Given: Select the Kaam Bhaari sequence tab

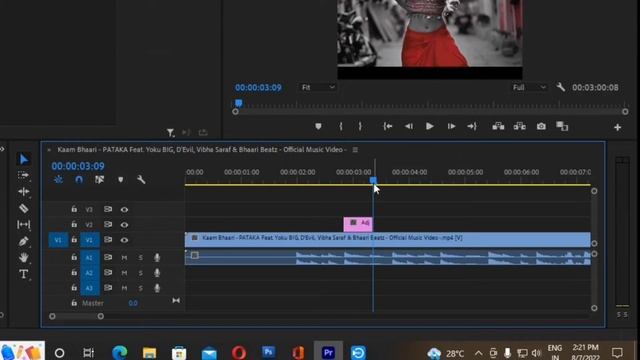Looking at the screenshot, I should point(201,150).
